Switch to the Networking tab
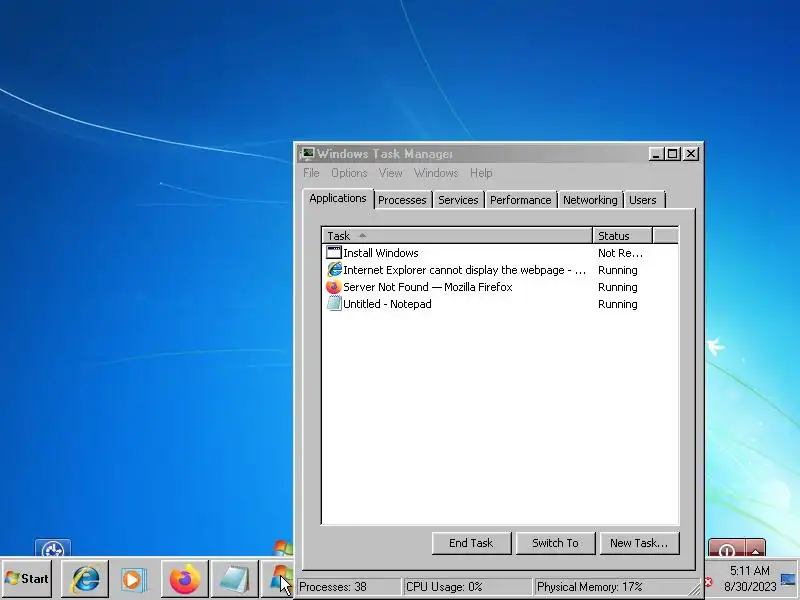 click(590, 200)
